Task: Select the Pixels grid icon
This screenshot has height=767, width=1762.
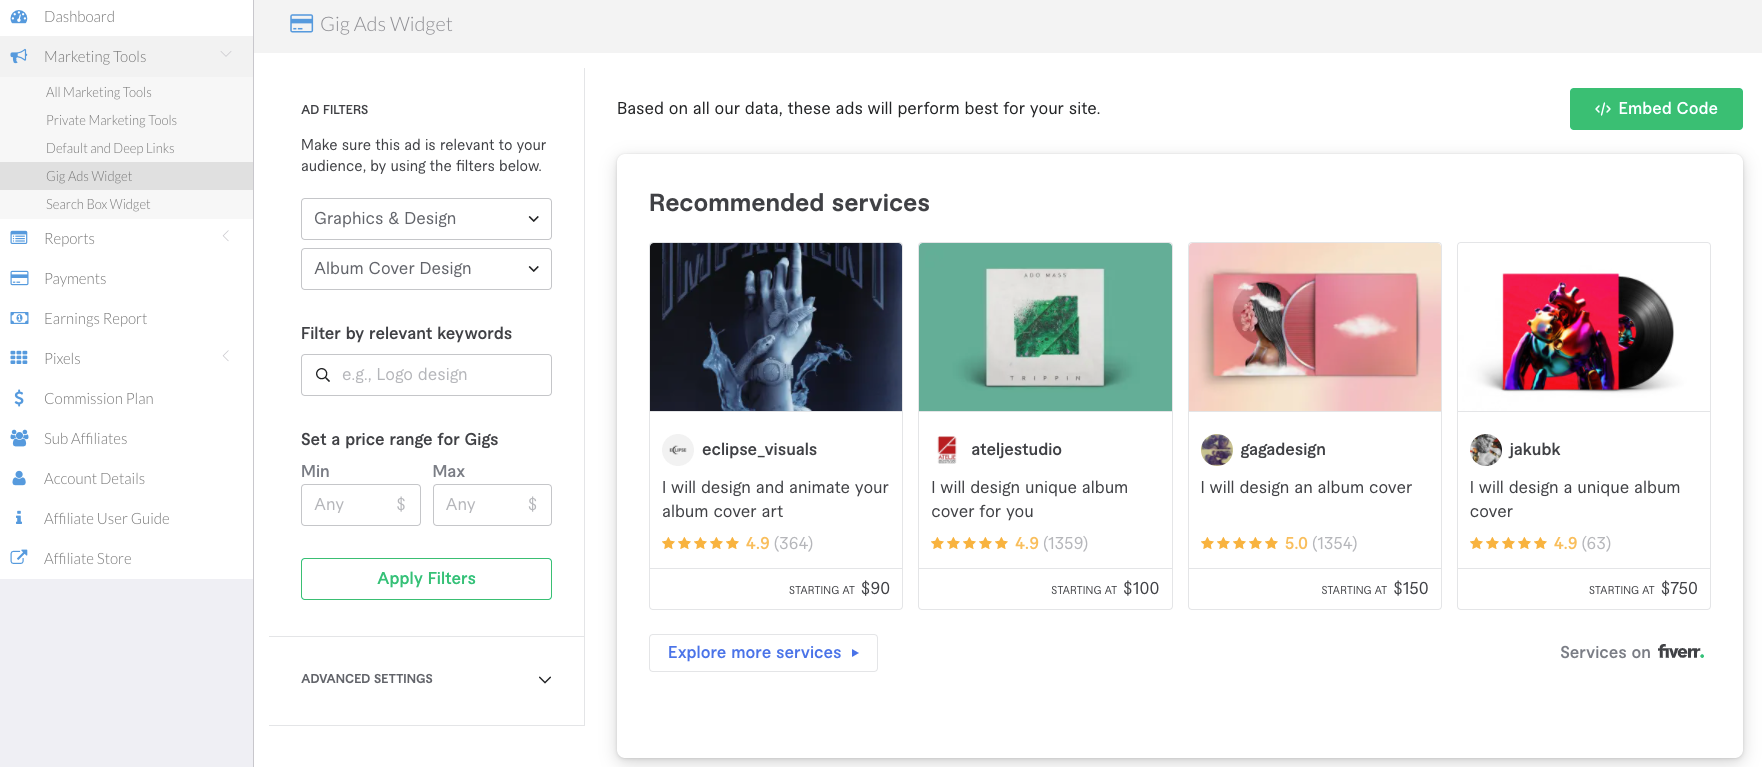Action: pos(19,357)
